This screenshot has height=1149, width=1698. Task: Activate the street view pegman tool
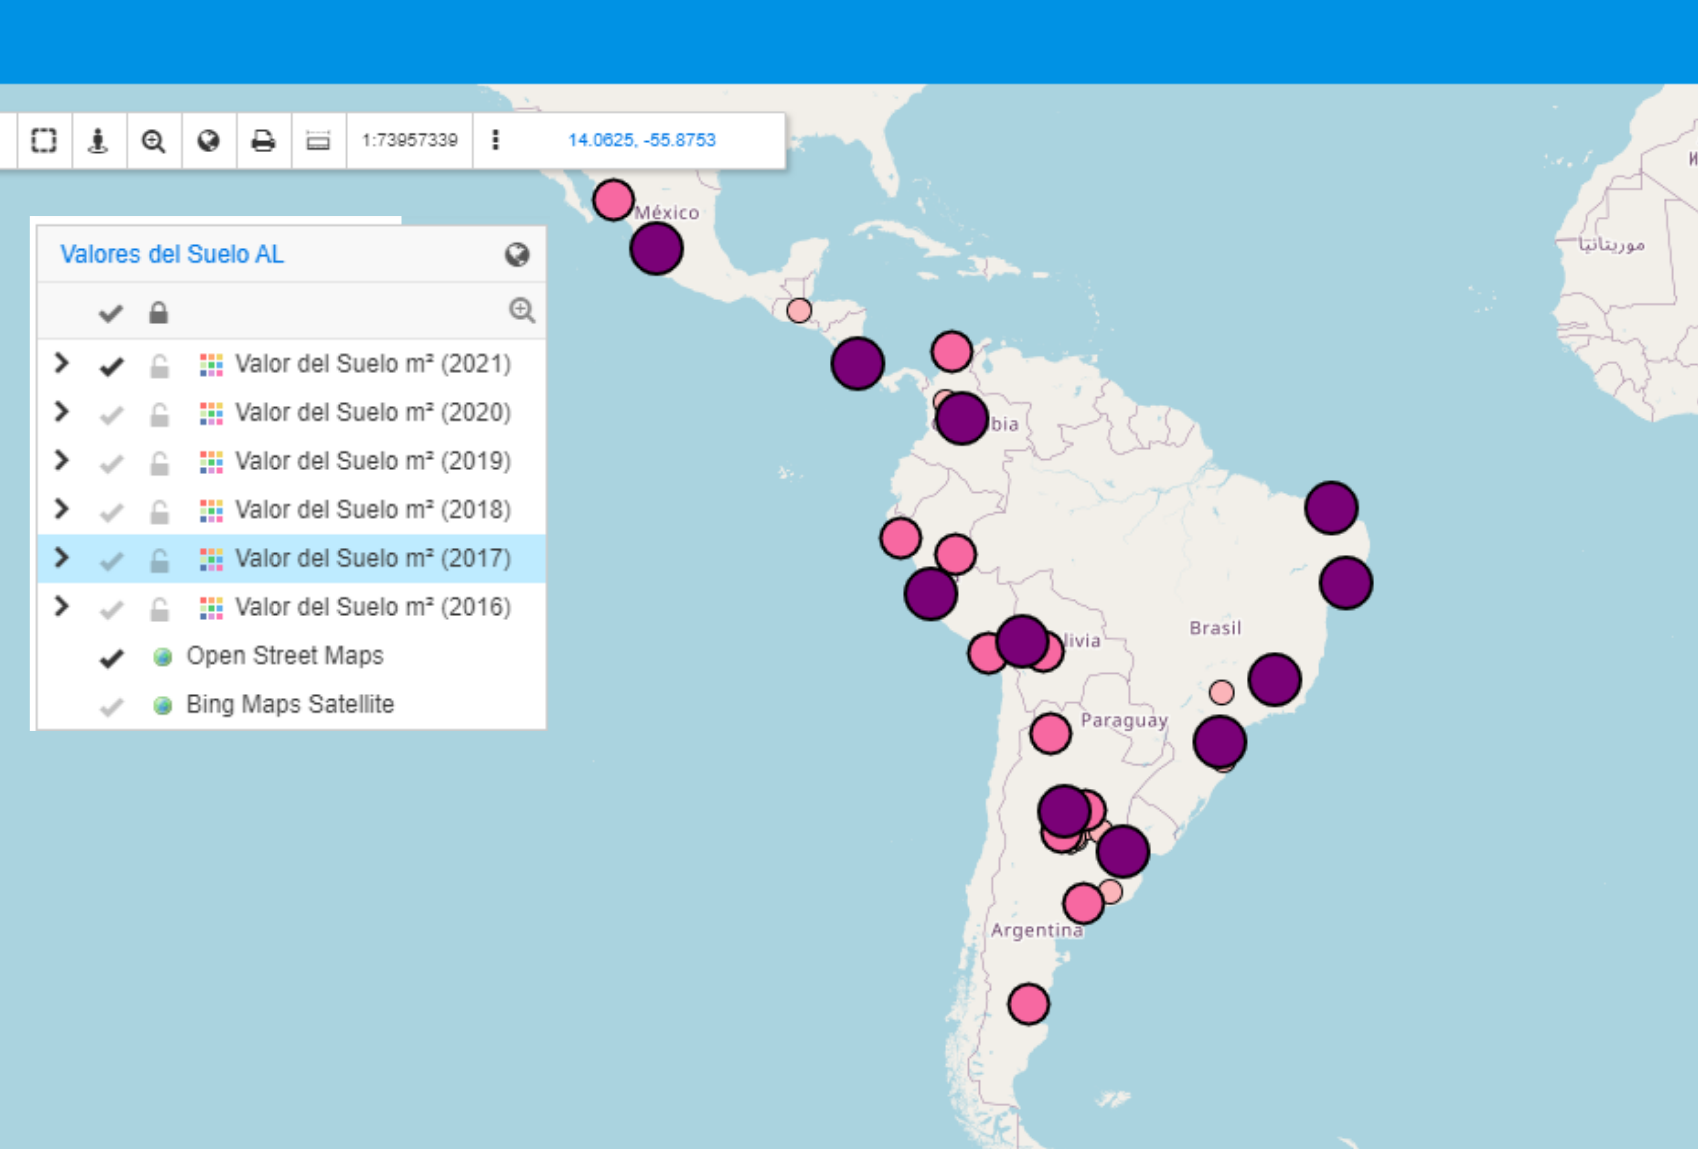click(x=98, y=140)
